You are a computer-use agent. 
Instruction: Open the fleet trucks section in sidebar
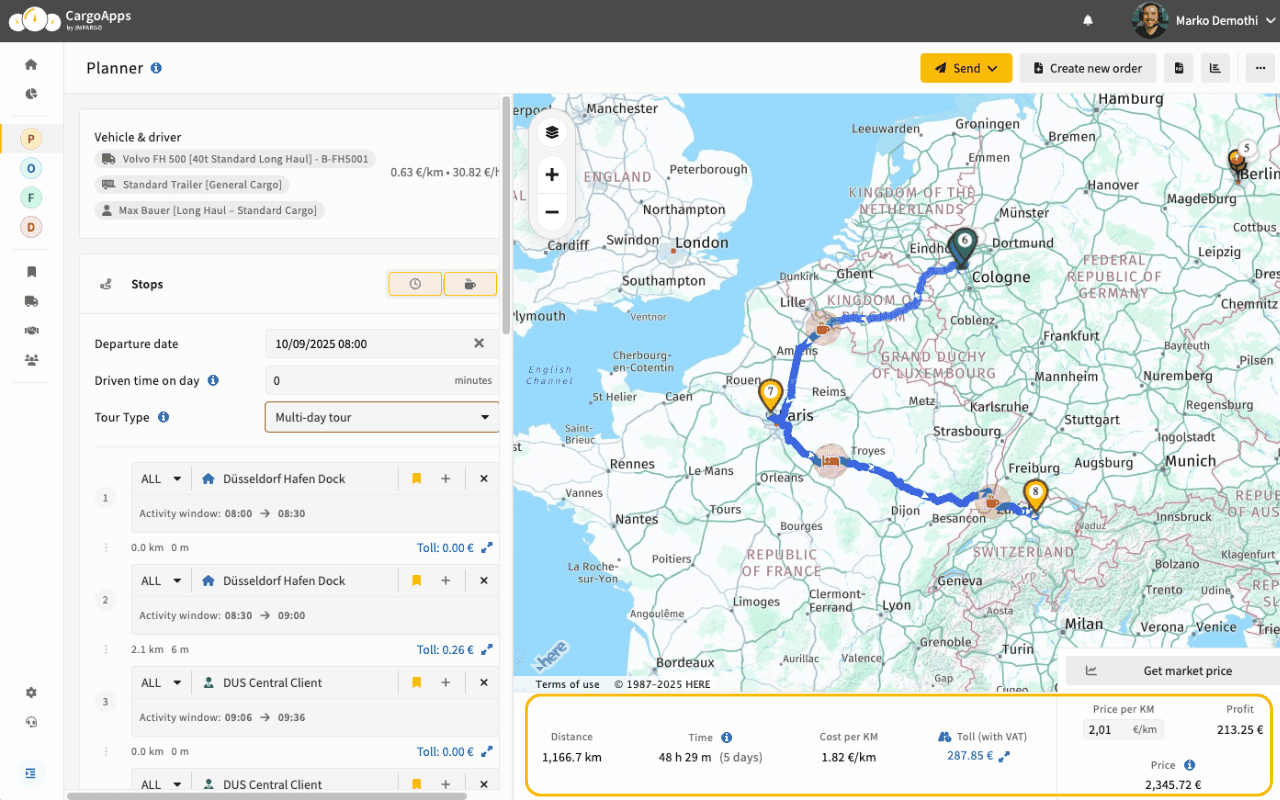(x=30, y=301)
